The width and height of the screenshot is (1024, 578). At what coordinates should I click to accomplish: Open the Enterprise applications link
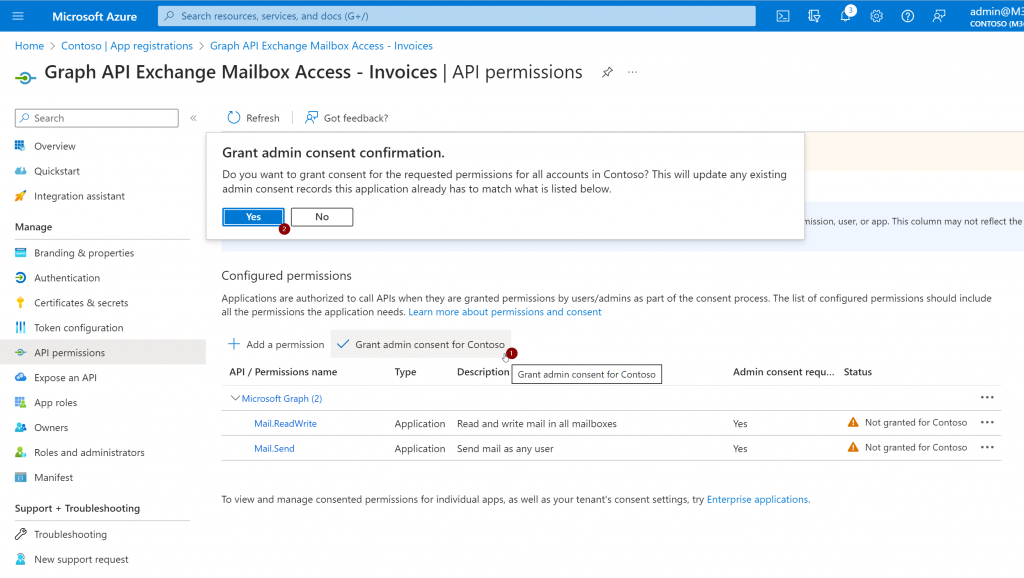point(757,499)
